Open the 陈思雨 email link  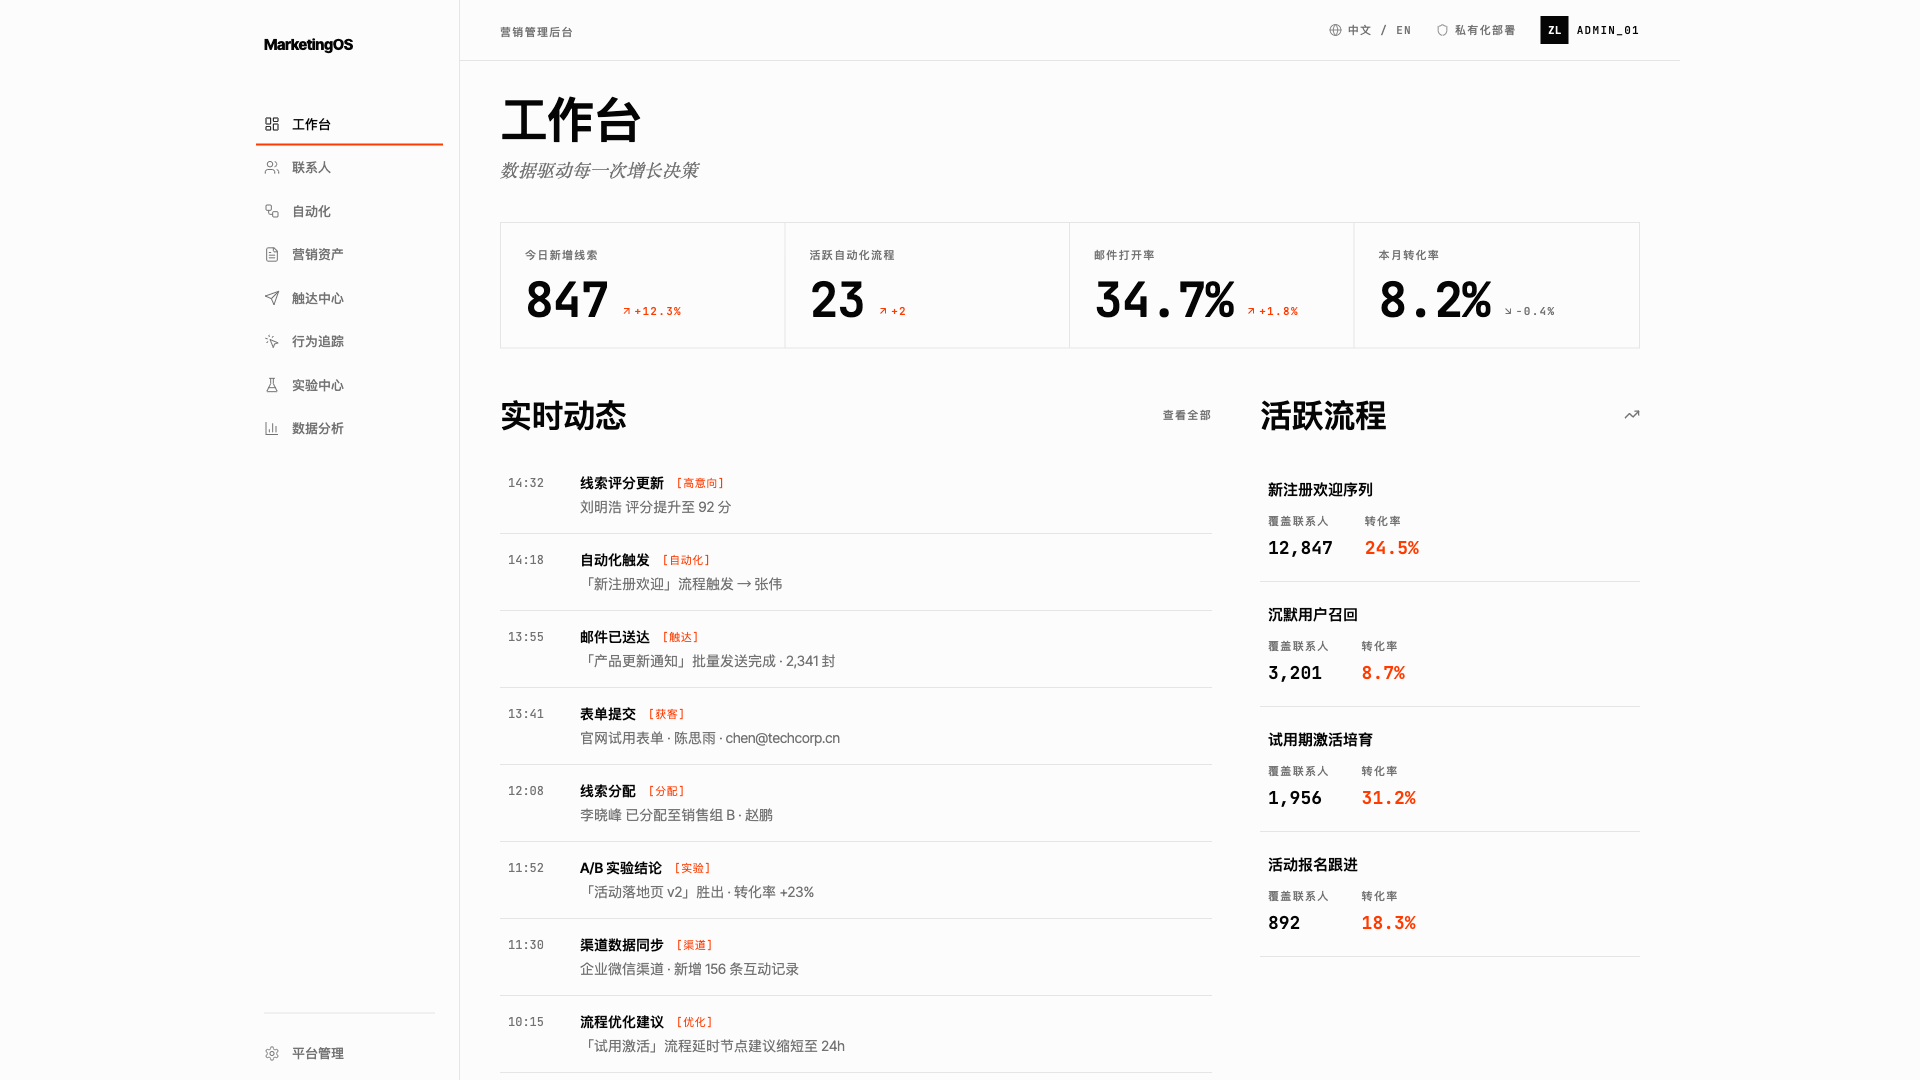coord(781,738)
